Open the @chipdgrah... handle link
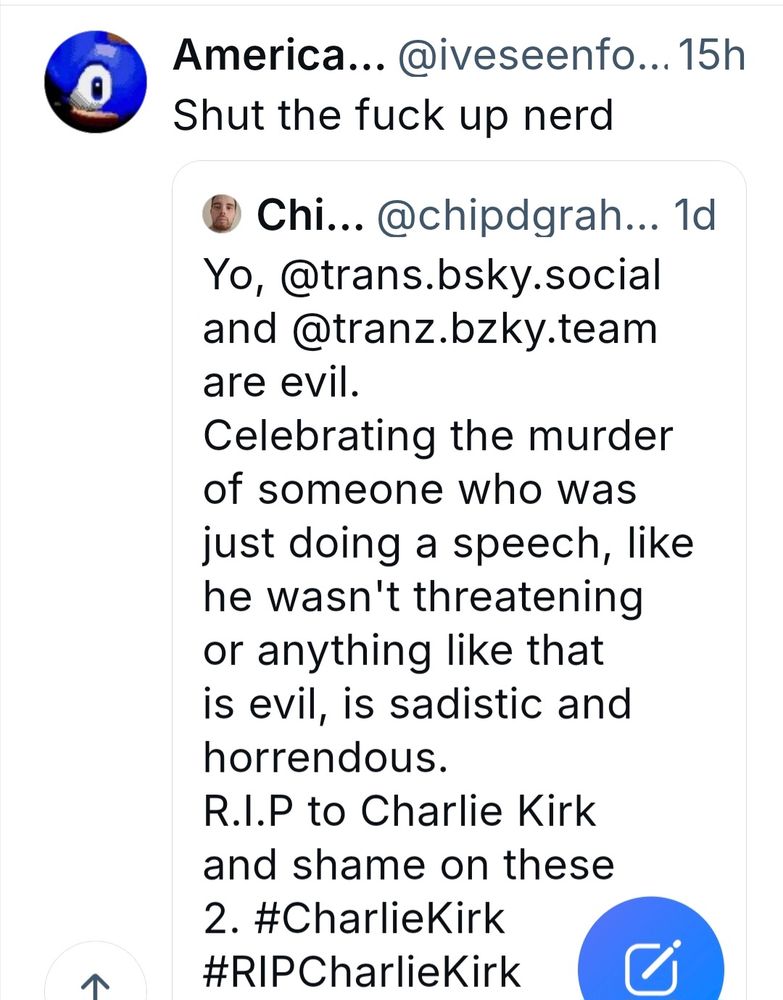The width and height of the screenshot is (783, 1000). (x=515, y=216)
